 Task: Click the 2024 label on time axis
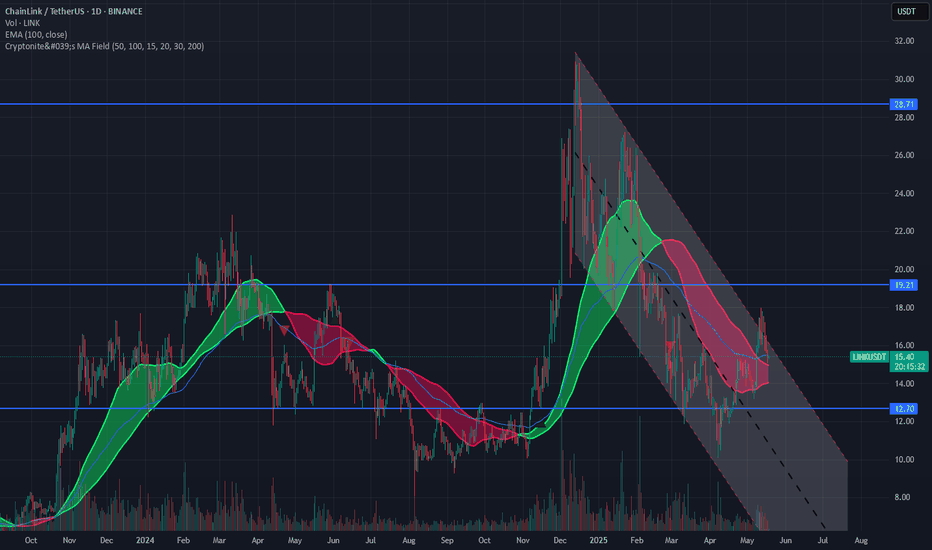(x=145, y=540)
